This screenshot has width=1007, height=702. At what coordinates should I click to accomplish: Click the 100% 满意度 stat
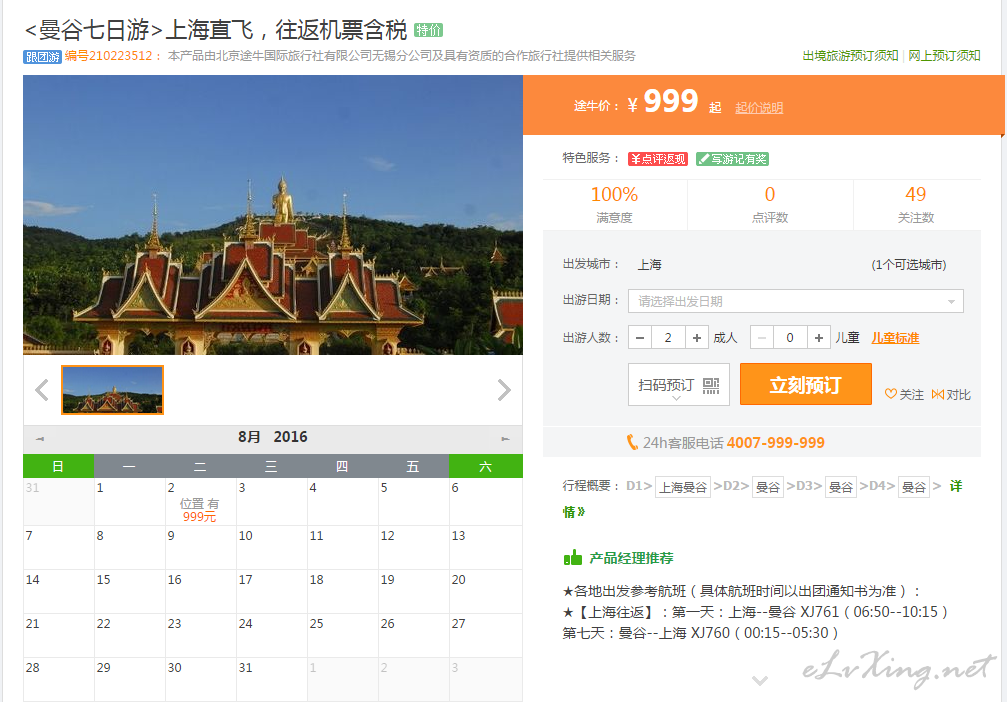615,204
